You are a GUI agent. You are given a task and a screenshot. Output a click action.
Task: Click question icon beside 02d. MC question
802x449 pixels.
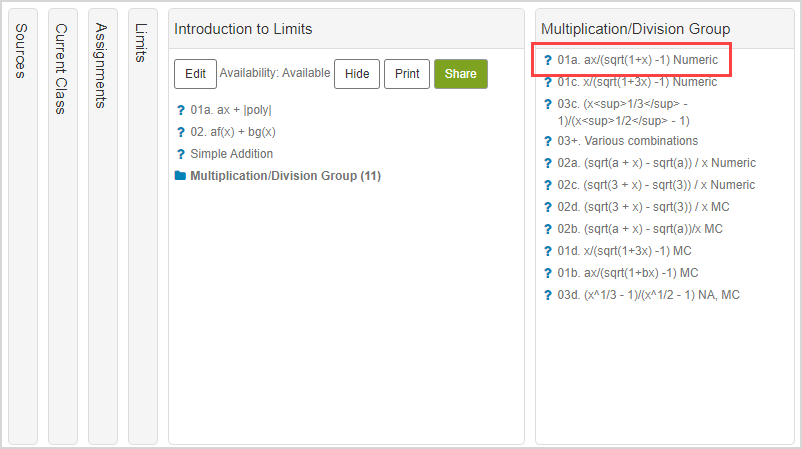click(548, 207)
